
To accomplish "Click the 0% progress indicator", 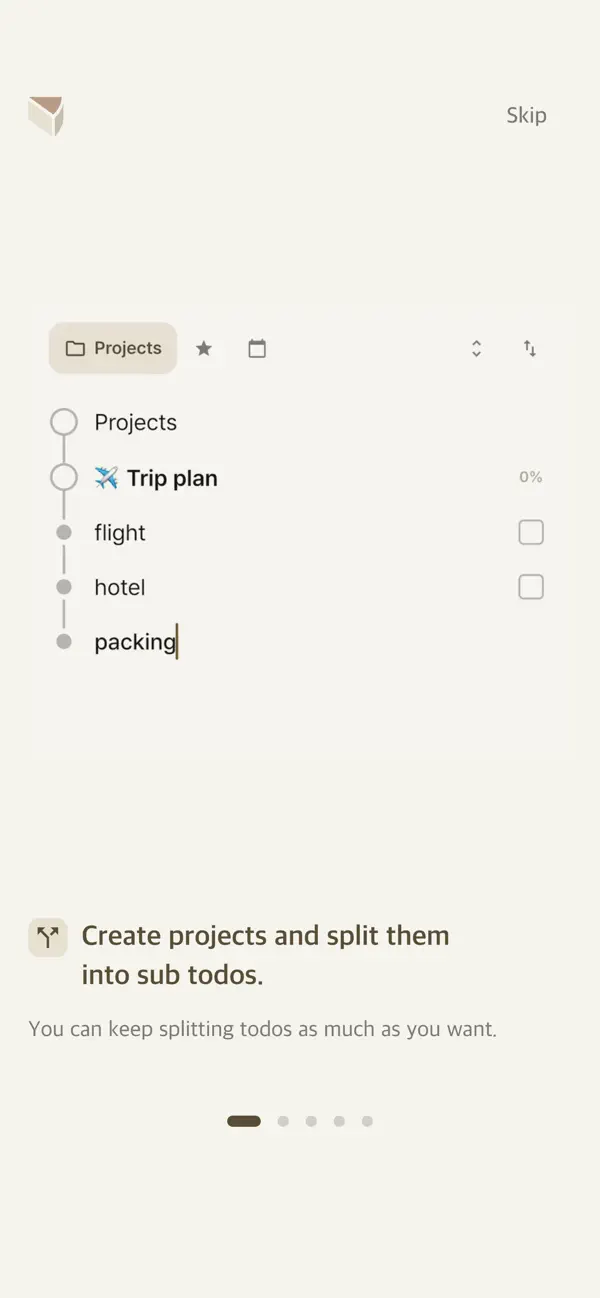I will point(530,477).
